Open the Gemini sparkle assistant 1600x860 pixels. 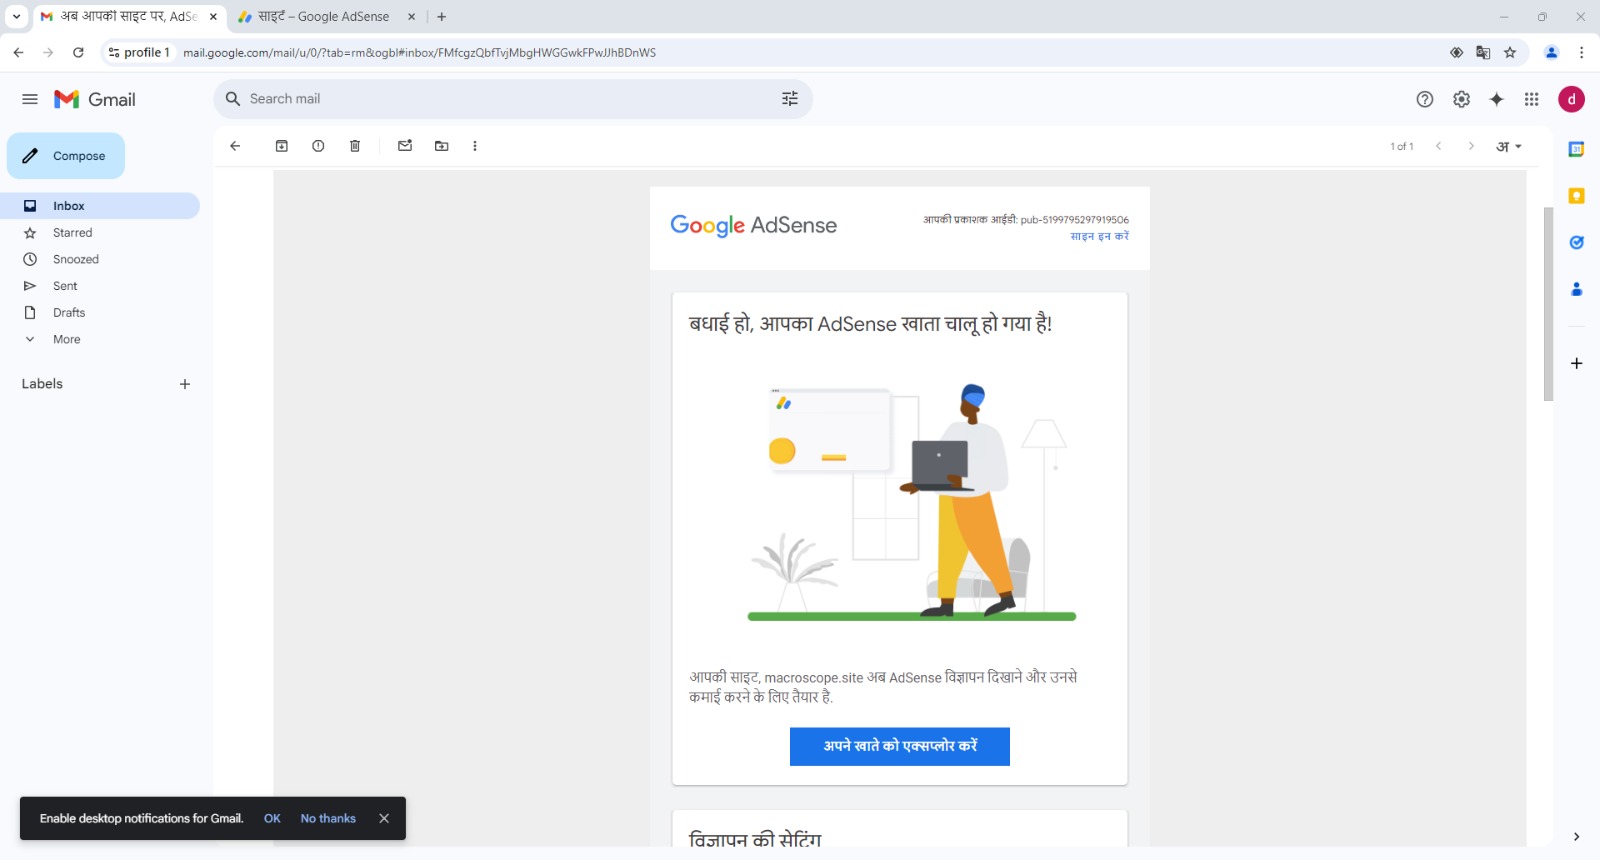click(1497, 99)
